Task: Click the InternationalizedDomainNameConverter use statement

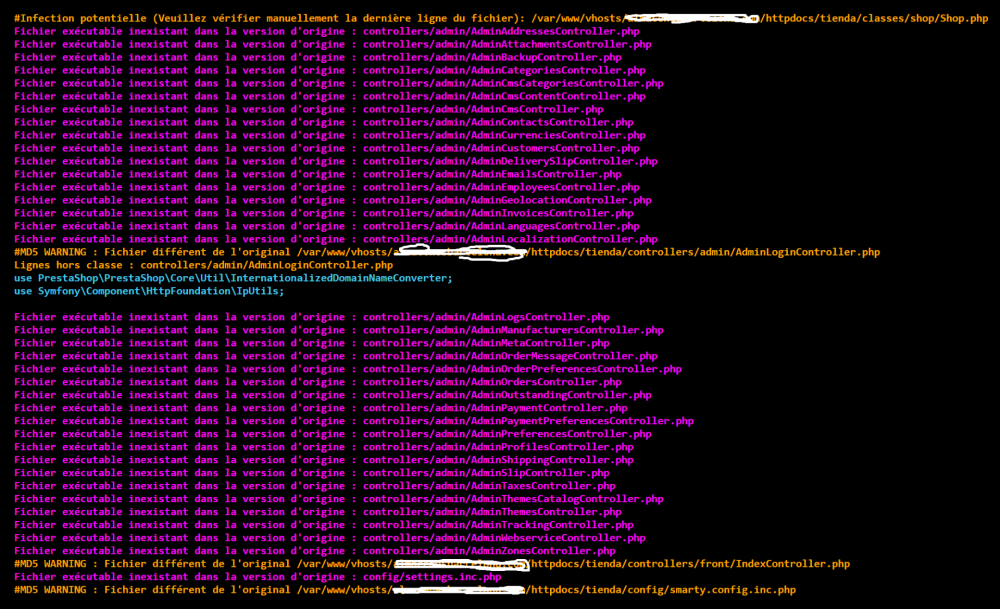Action: click(233, 278)
